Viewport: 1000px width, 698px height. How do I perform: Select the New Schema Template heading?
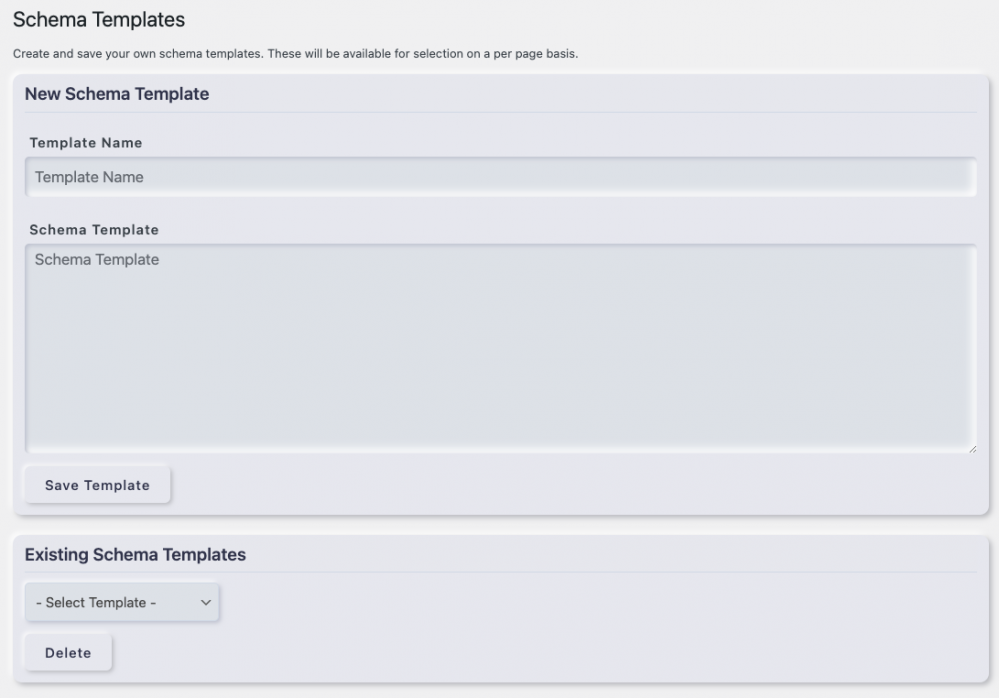click(x=117, y=94)
